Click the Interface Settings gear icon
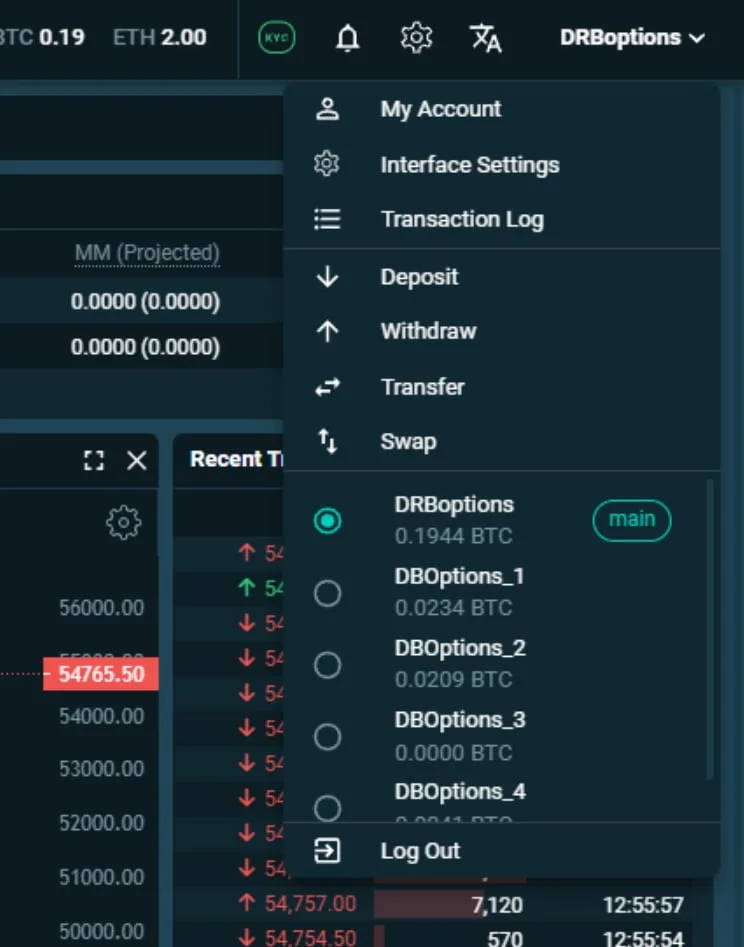Image resolution: width=744 pixels, height=947 pixels. pyautogui.click(x=327, y=164)
